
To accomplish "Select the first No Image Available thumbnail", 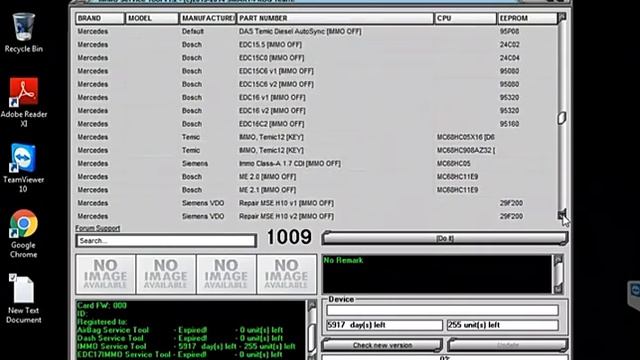I will 105,274.
